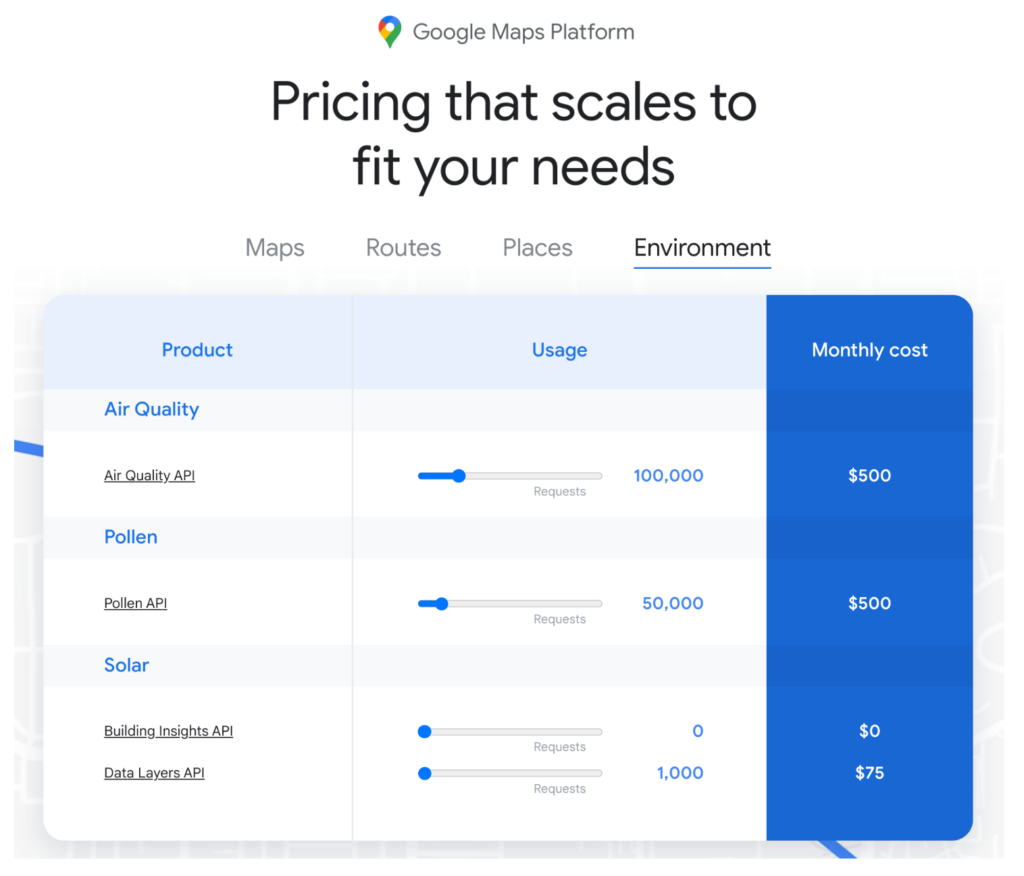1024x876 pixels.
Task: Select the Places tab
Action: (537, 248)
